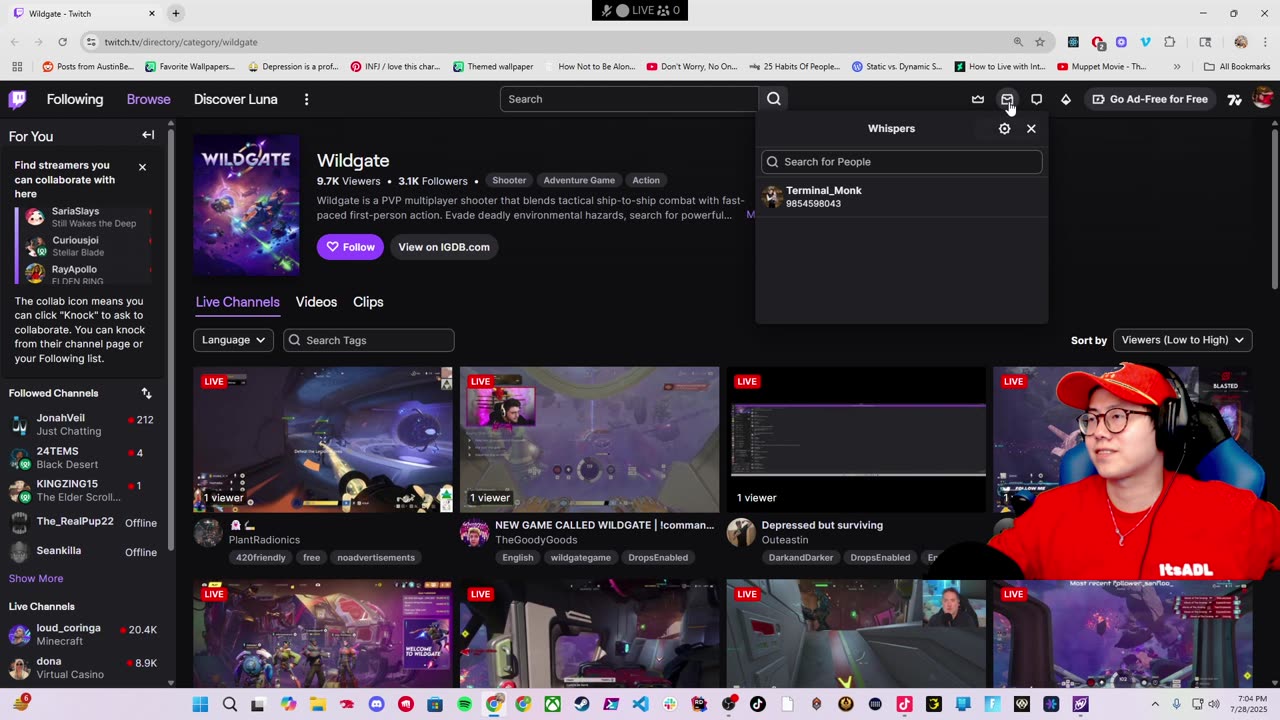The width and height of the screenshot is (1280, 720).
Task: Open Steam from the taskbar
Action: coord(581,704)
